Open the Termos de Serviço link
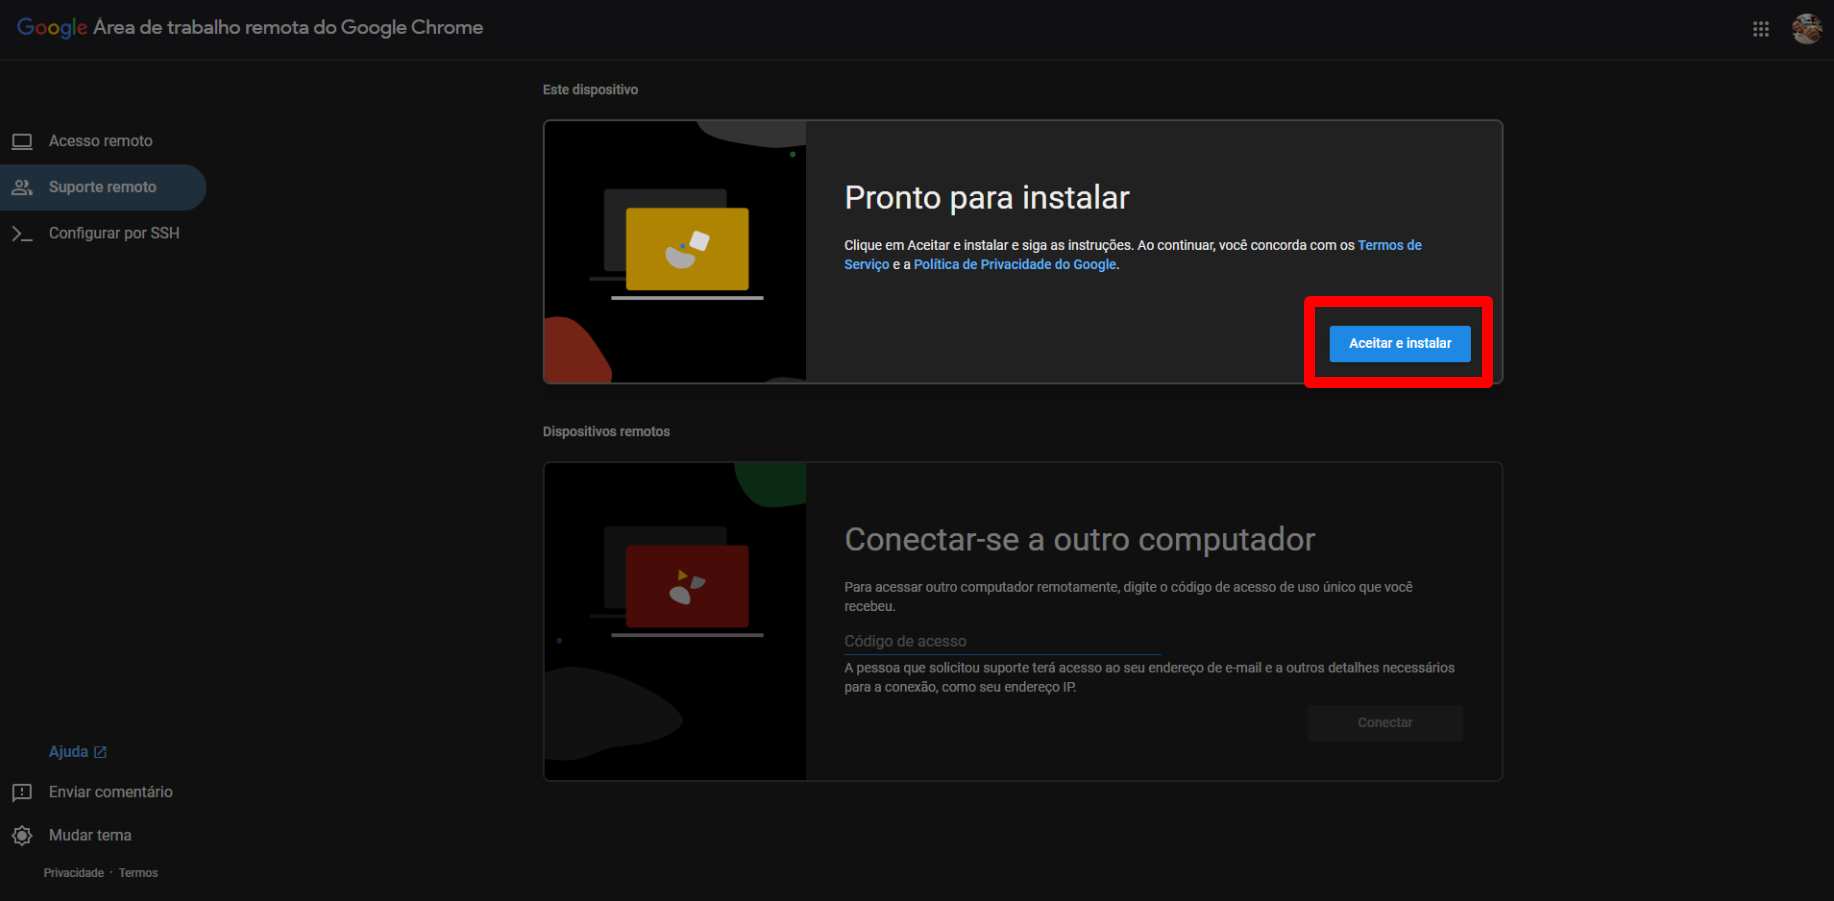This screenshot has width=1834, height=901. [1389, 245]
